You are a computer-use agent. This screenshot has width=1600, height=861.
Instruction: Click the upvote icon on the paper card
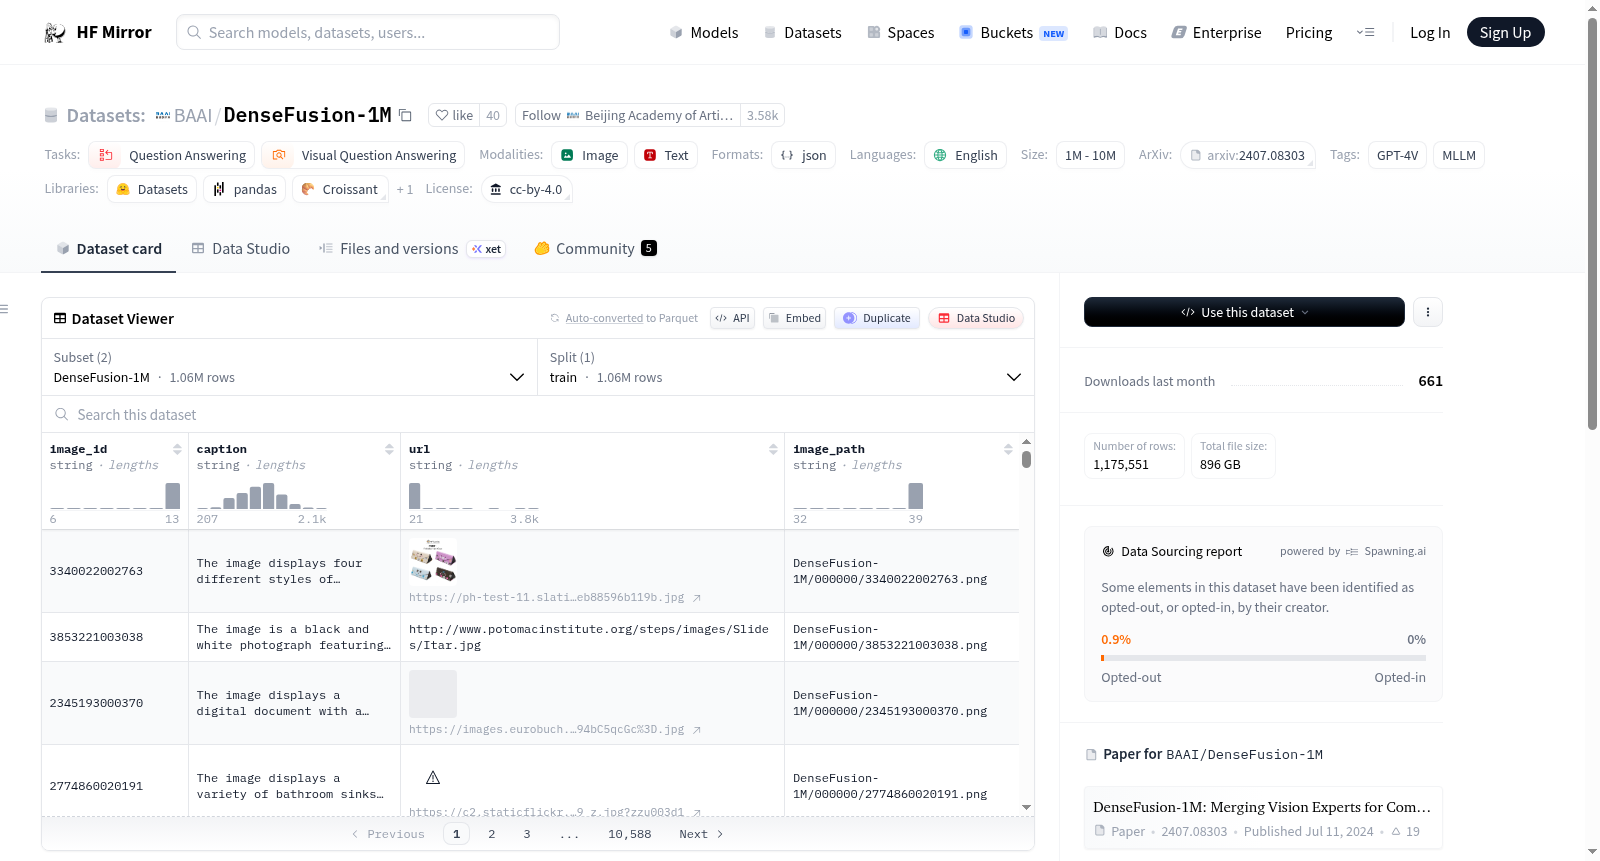pyautogui.click(x=1396, y=831)
